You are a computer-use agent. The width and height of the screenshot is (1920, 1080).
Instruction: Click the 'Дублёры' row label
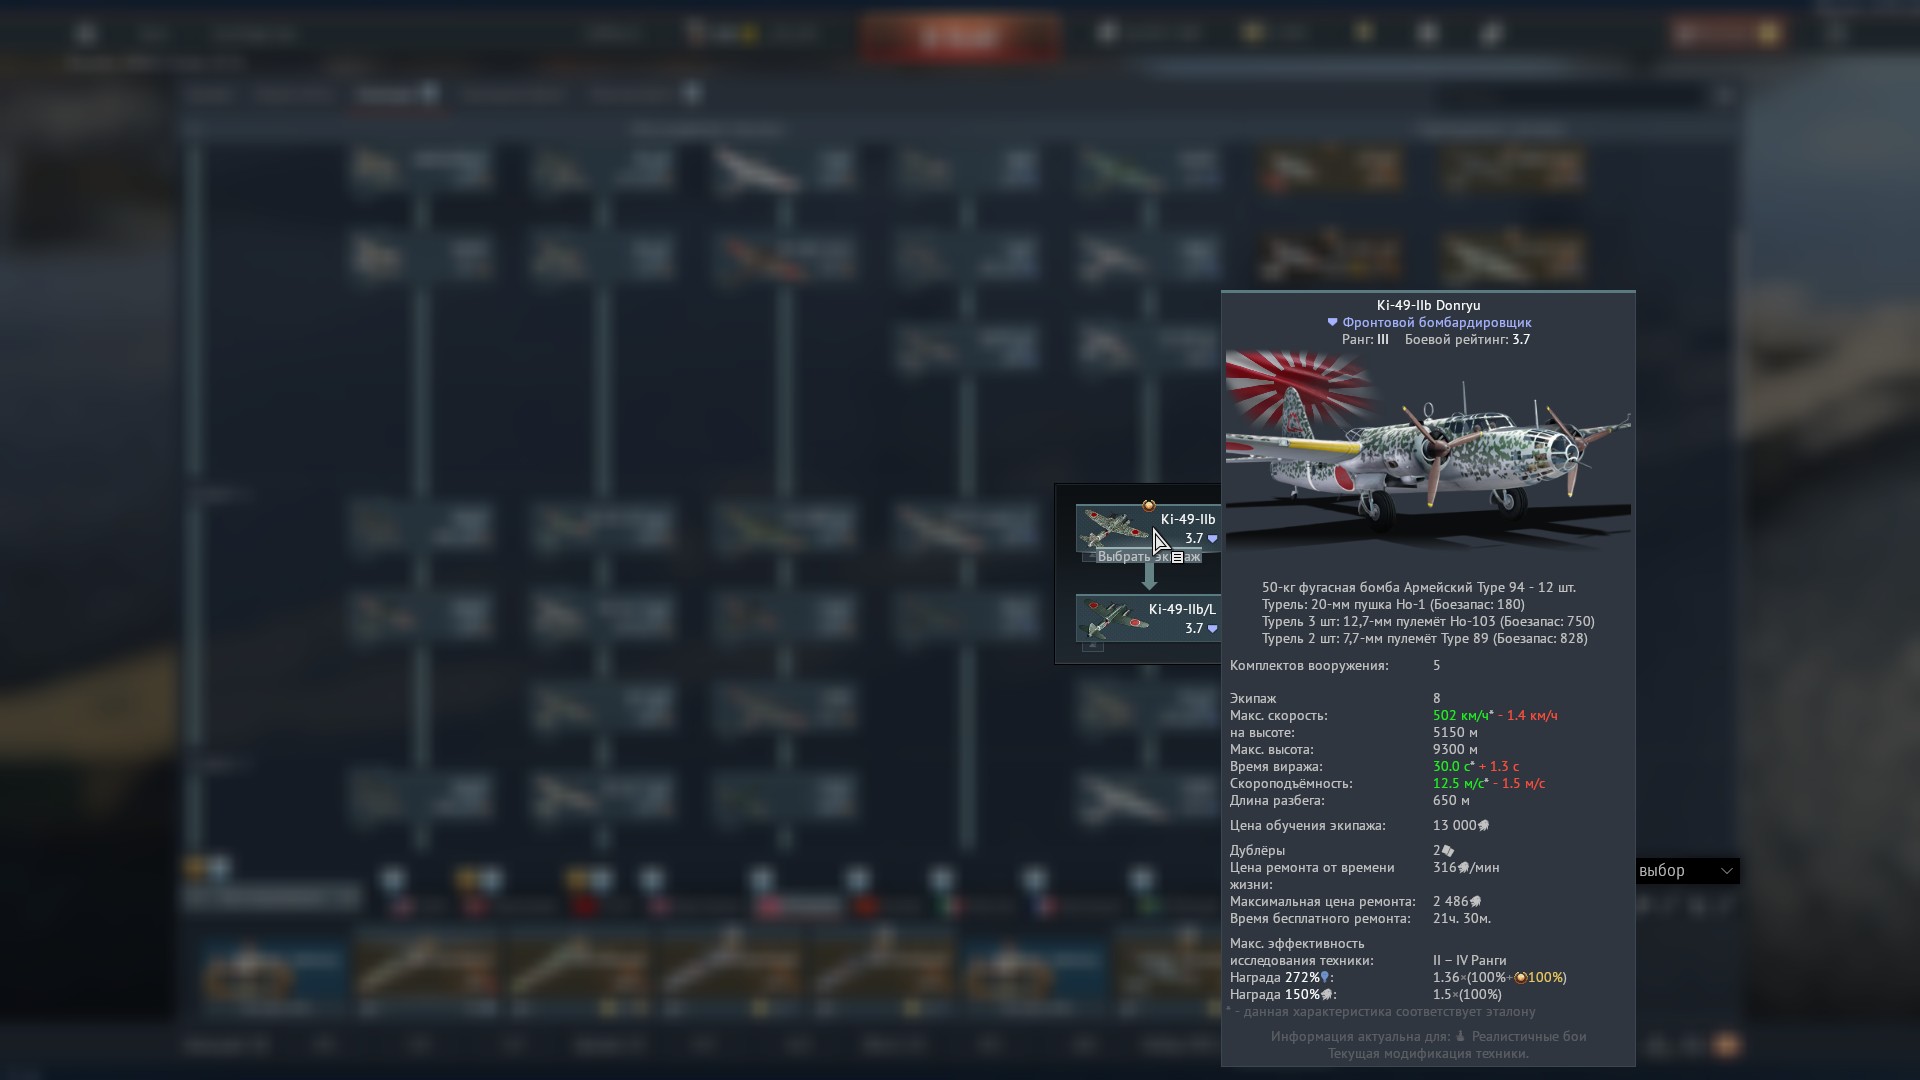coord(1257,850)
